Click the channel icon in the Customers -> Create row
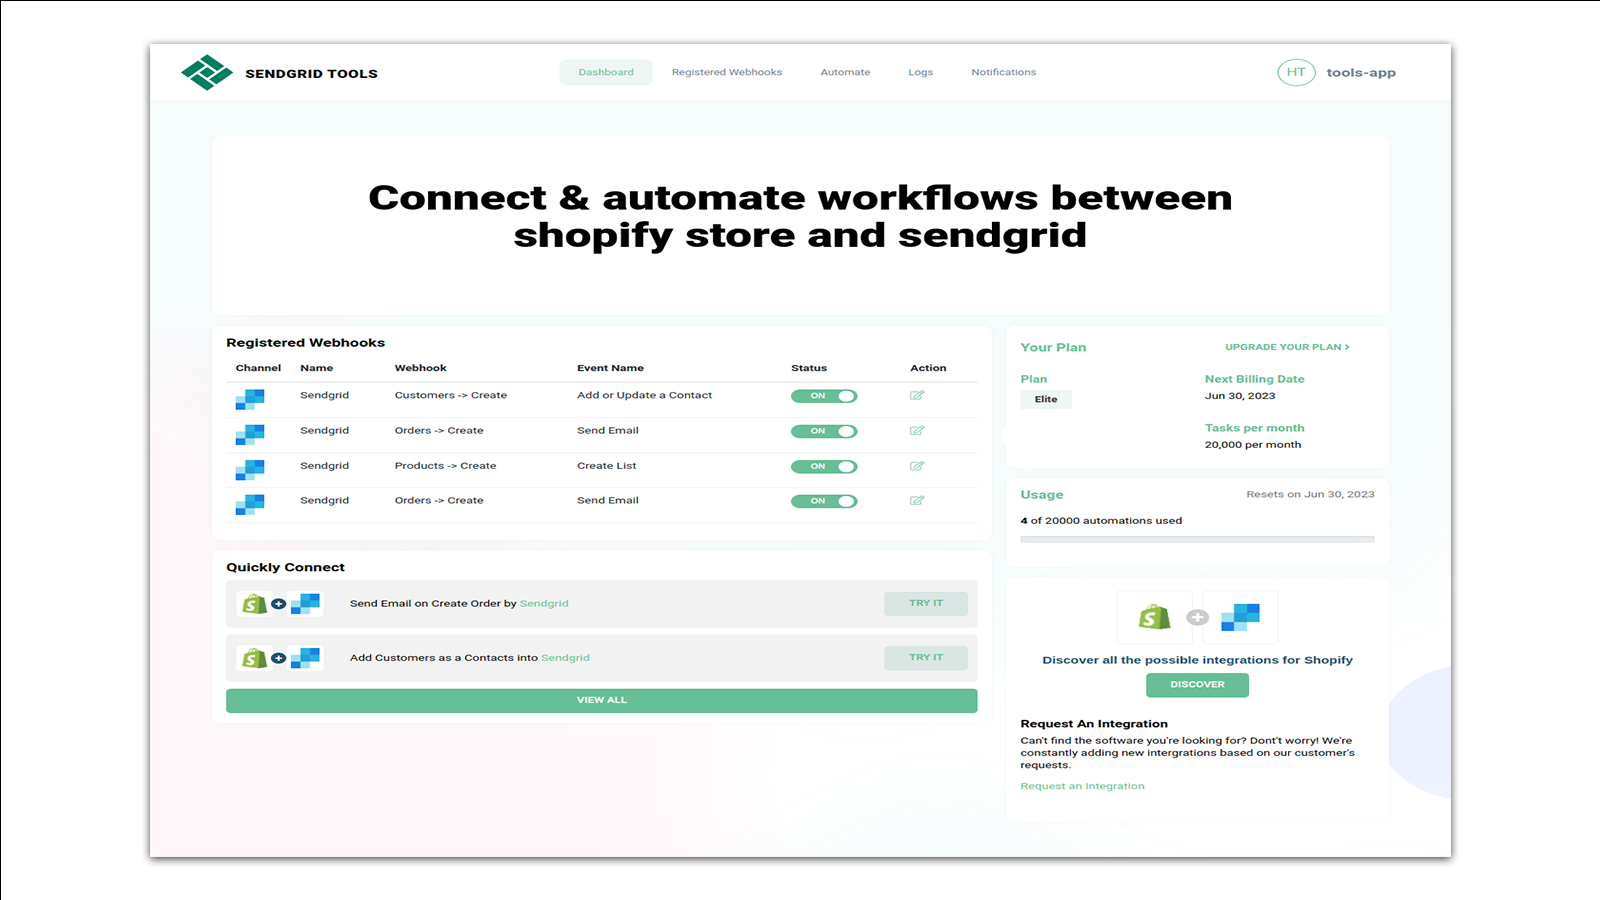 click(250, 400)
